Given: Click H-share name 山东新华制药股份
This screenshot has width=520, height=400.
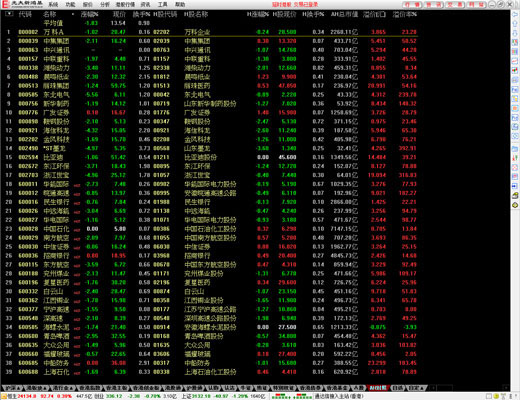Looking at the screenshot, I should [210, 104].
